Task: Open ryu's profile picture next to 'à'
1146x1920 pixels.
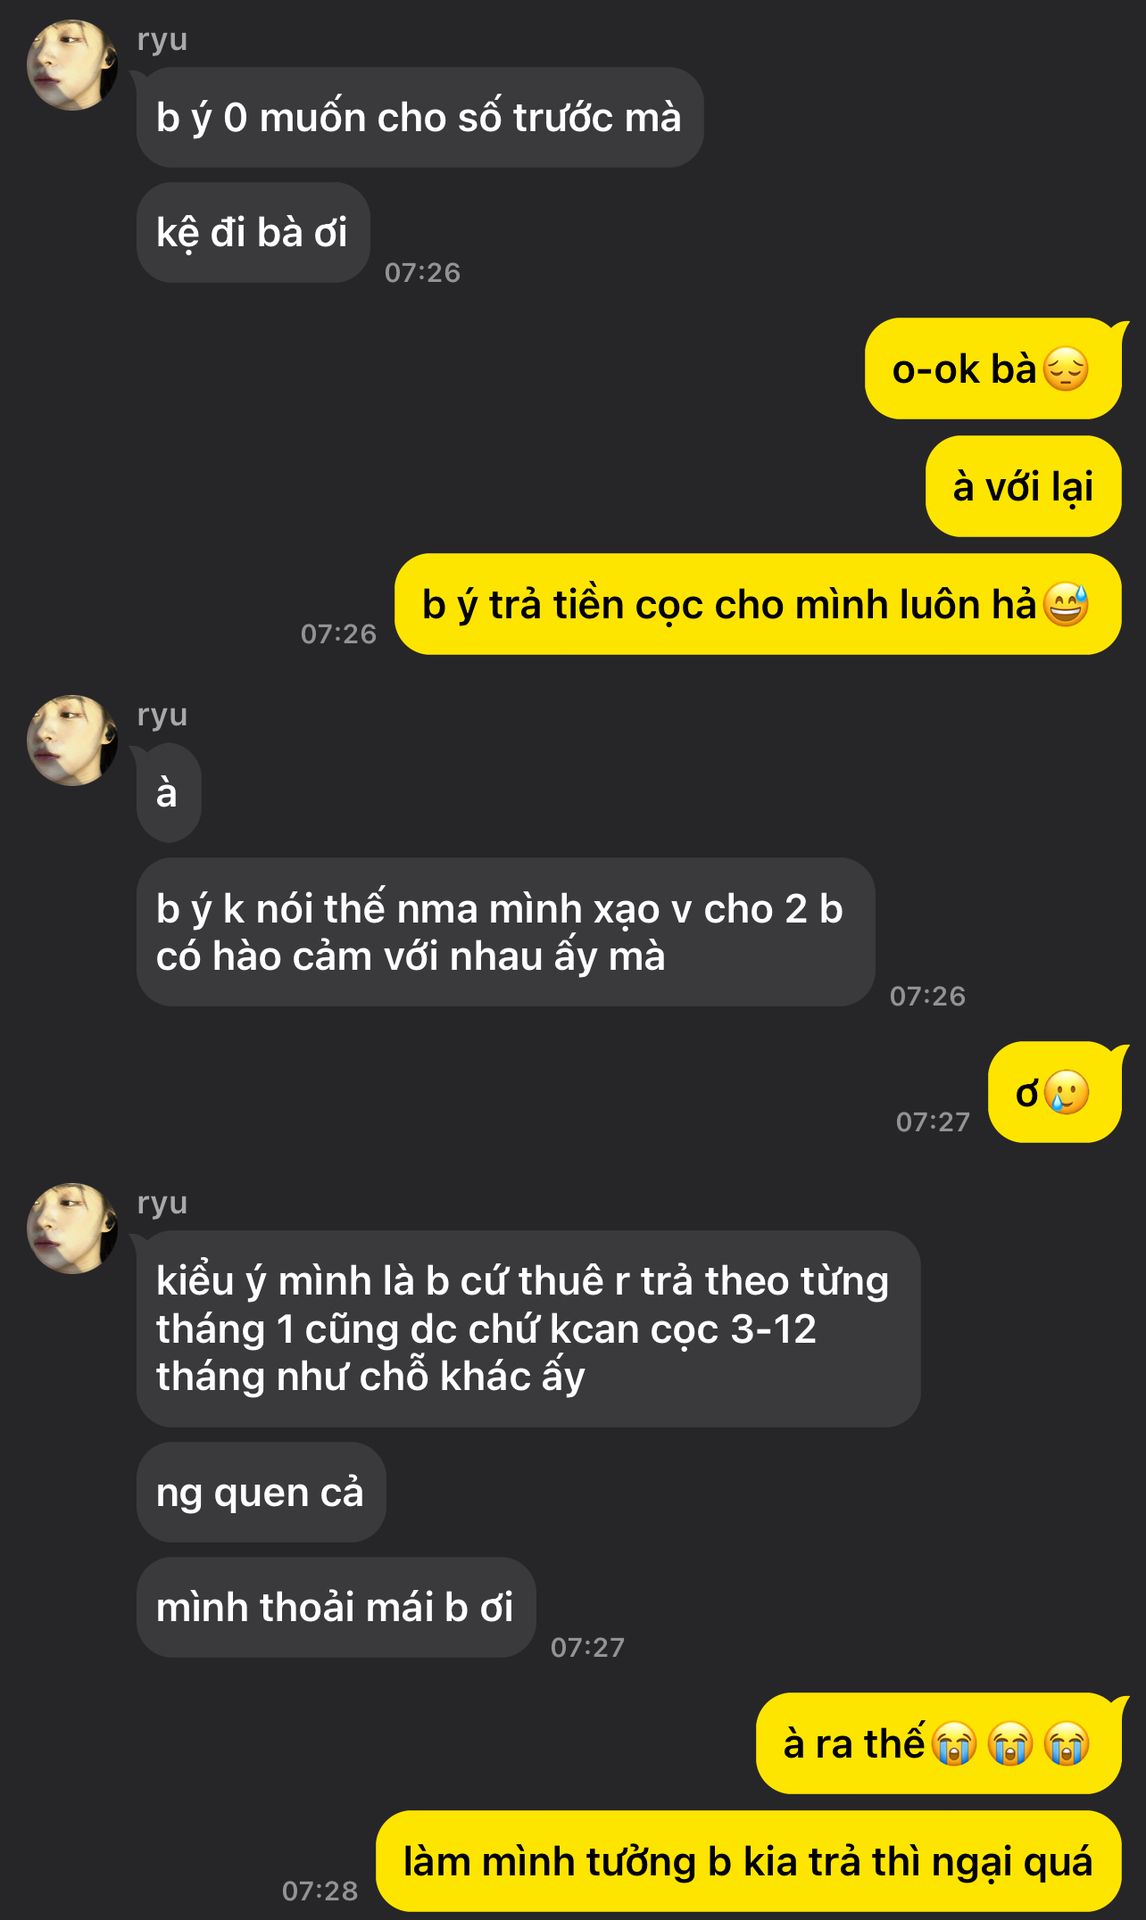Action: click(x=72, y=740)
